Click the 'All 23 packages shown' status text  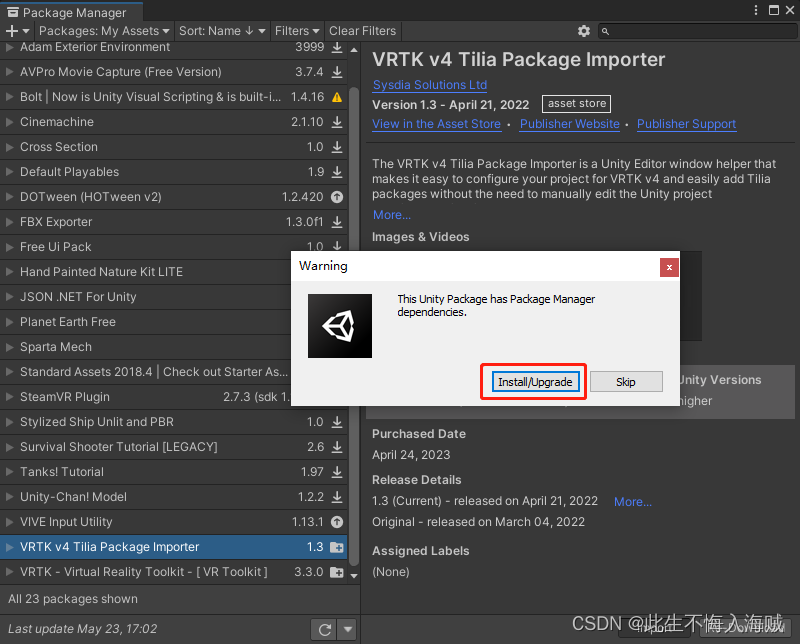[x=73, y=599]
